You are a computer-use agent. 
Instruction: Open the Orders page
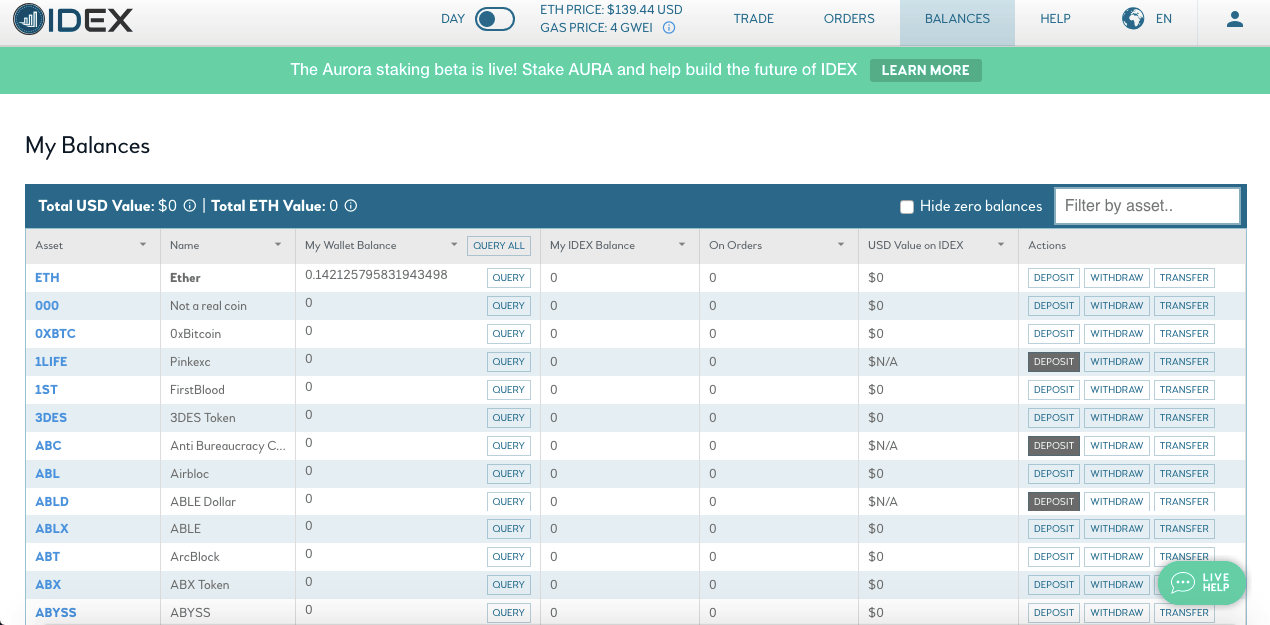tap(849, 19)
